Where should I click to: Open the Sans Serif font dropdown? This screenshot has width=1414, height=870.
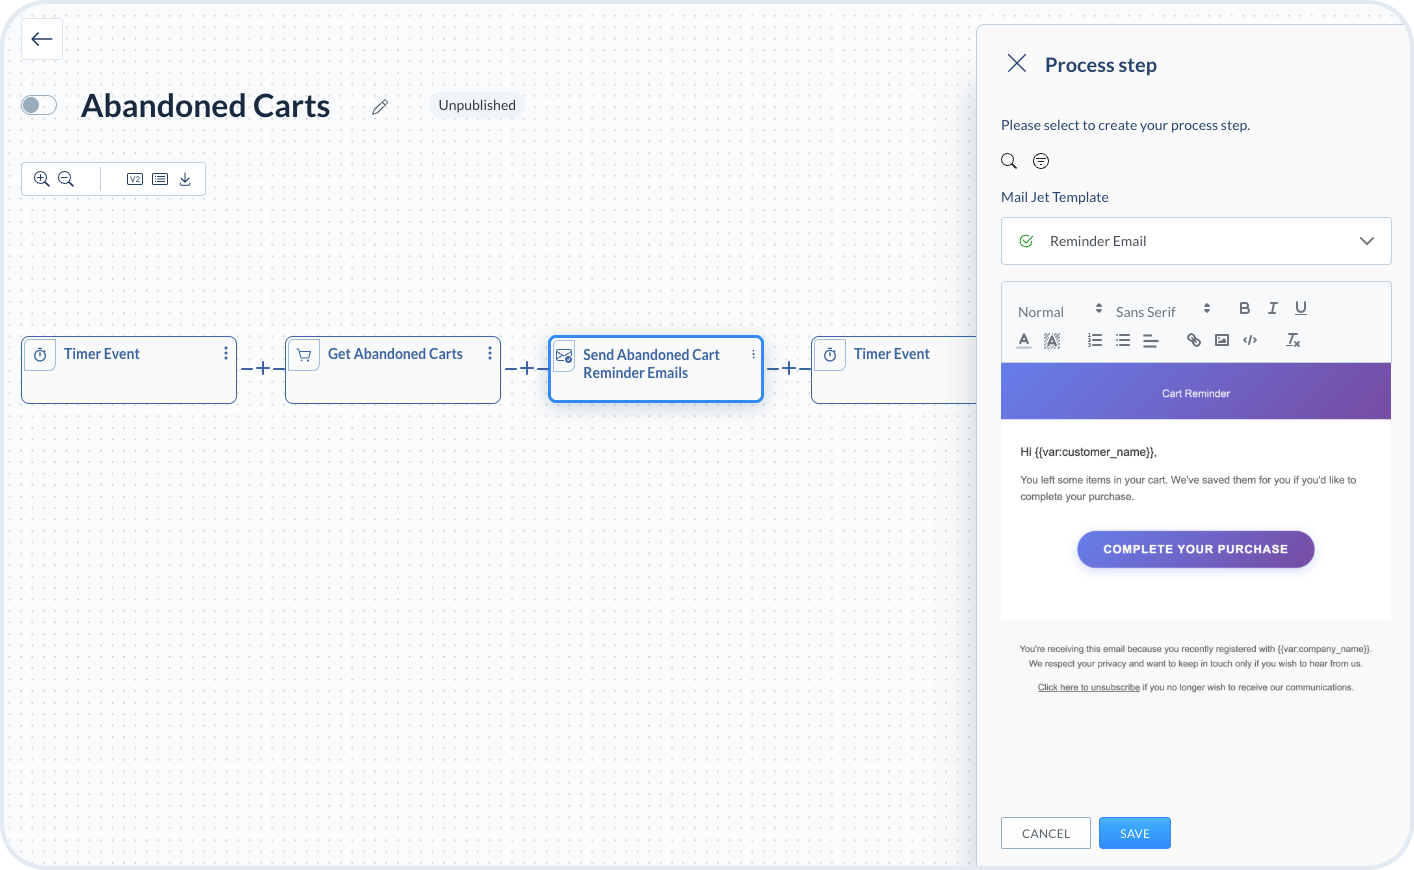[x=1162, y=311]
